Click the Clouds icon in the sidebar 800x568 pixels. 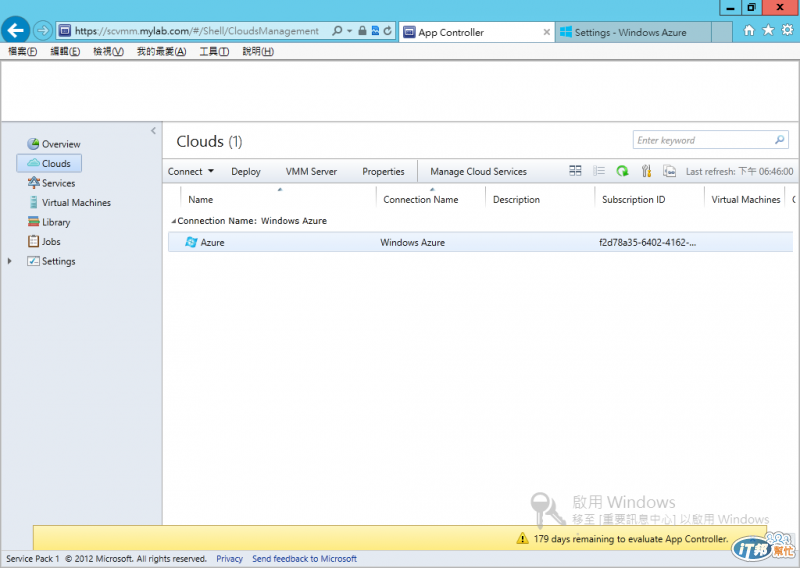[x=33, y=163]
